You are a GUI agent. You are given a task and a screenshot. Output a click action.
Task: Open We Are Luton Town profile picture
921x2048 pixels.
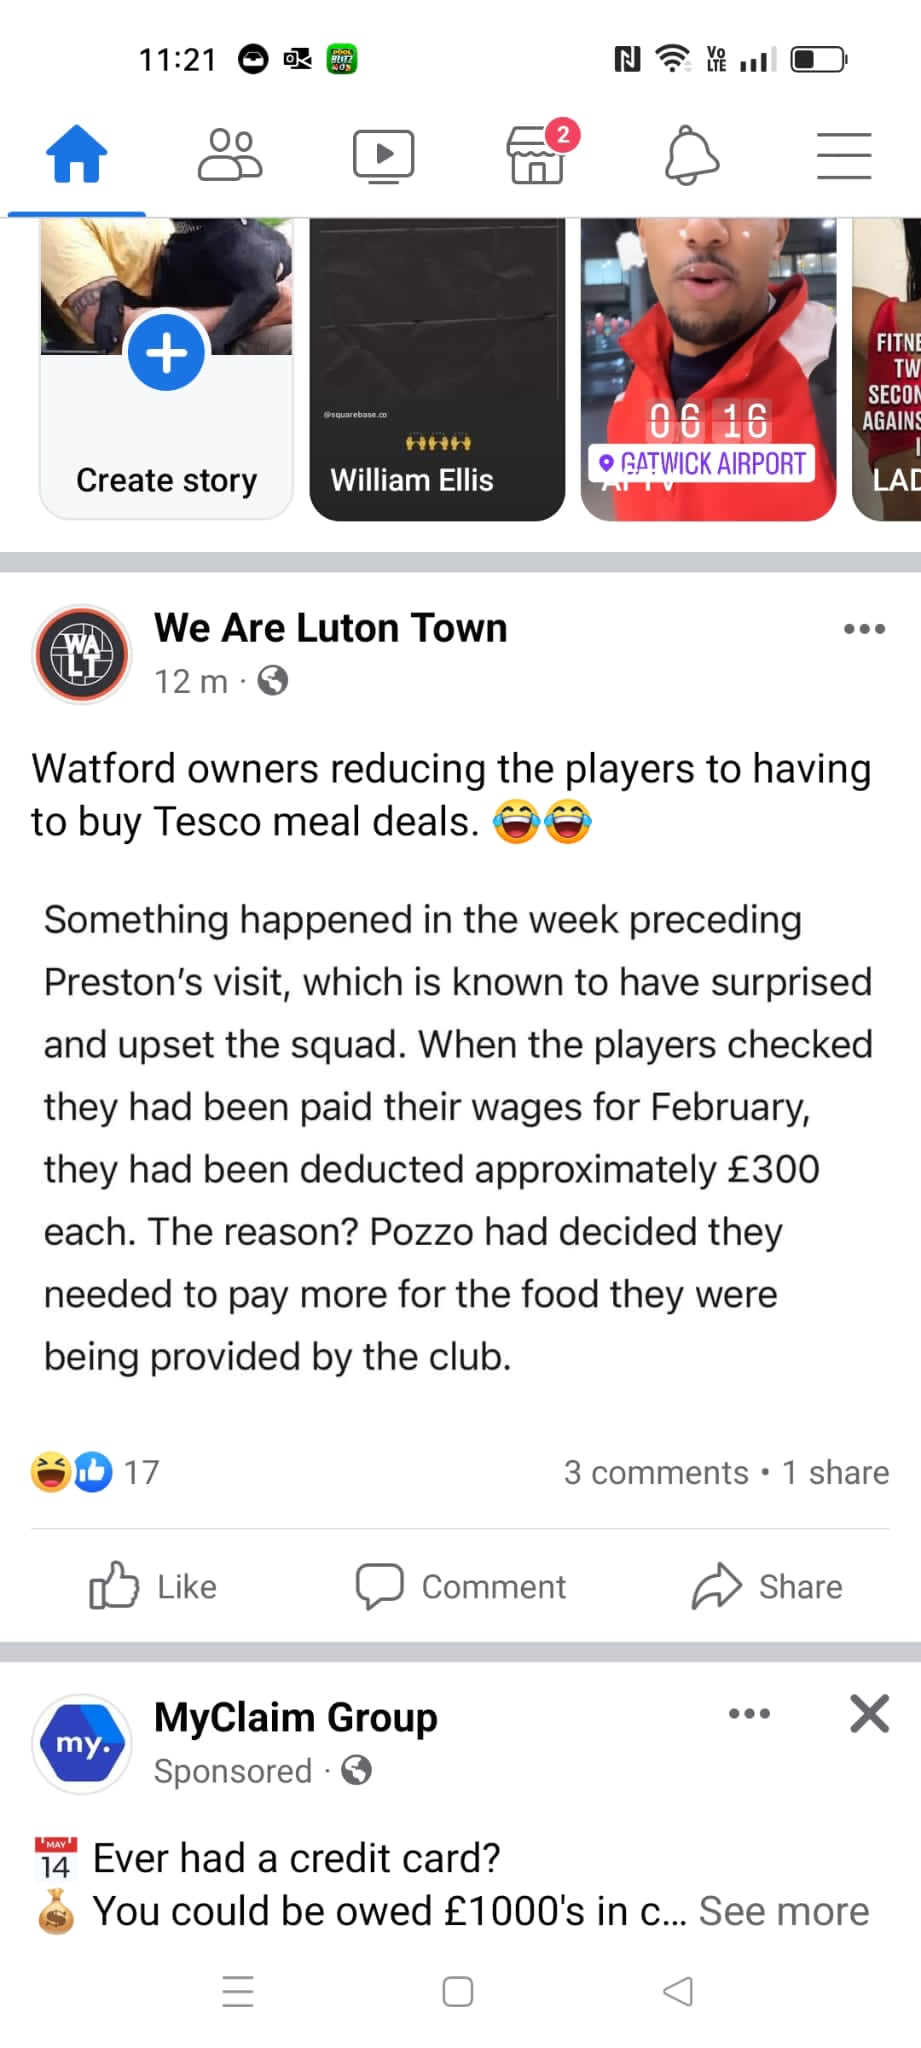[82, 654]
